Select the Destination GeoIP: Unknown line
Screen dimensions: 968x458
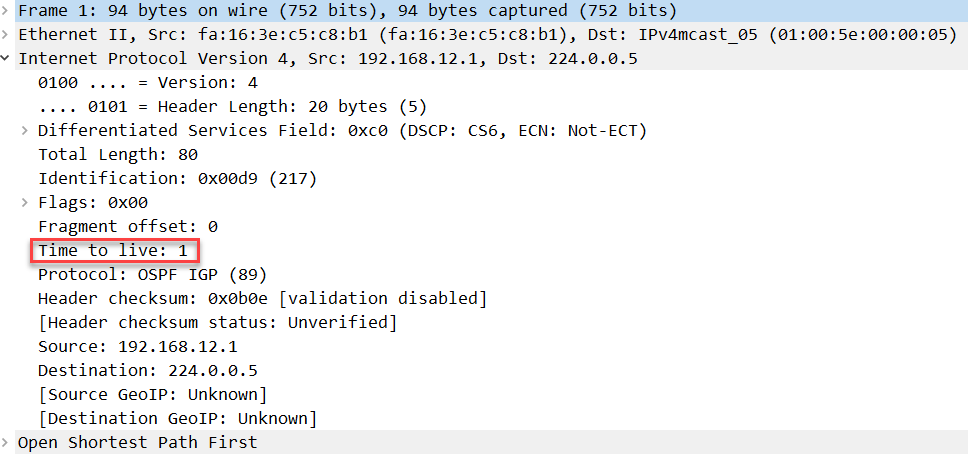pos(178,418)
